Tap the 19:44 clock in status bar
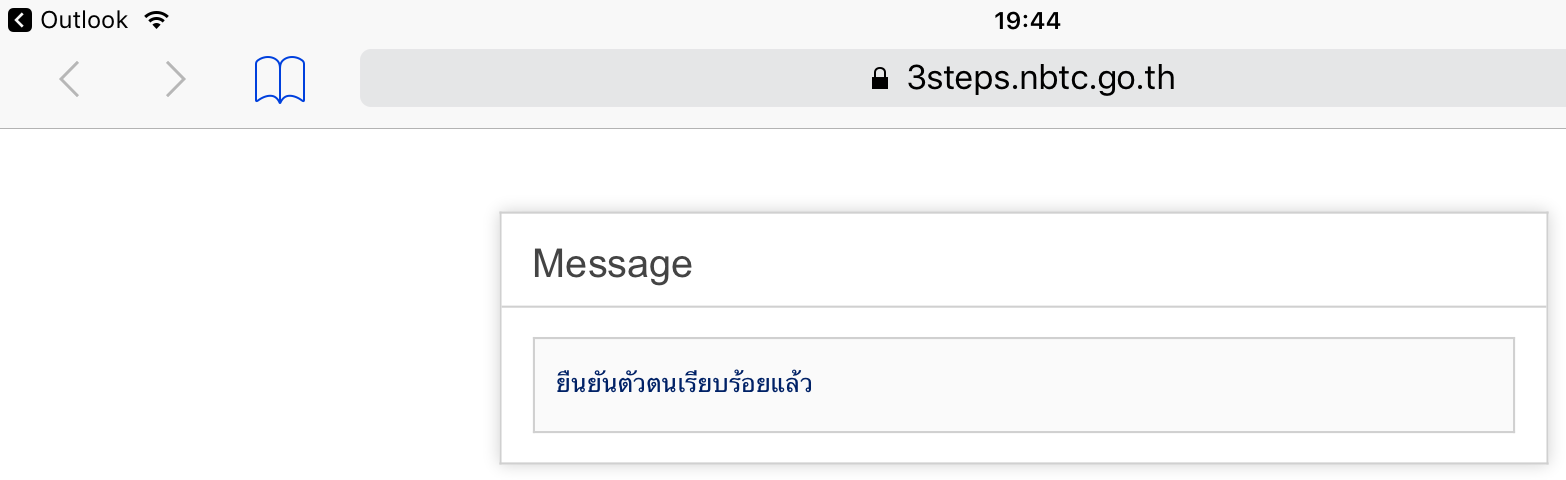The image size is (1566, 480). (1027, 20)
